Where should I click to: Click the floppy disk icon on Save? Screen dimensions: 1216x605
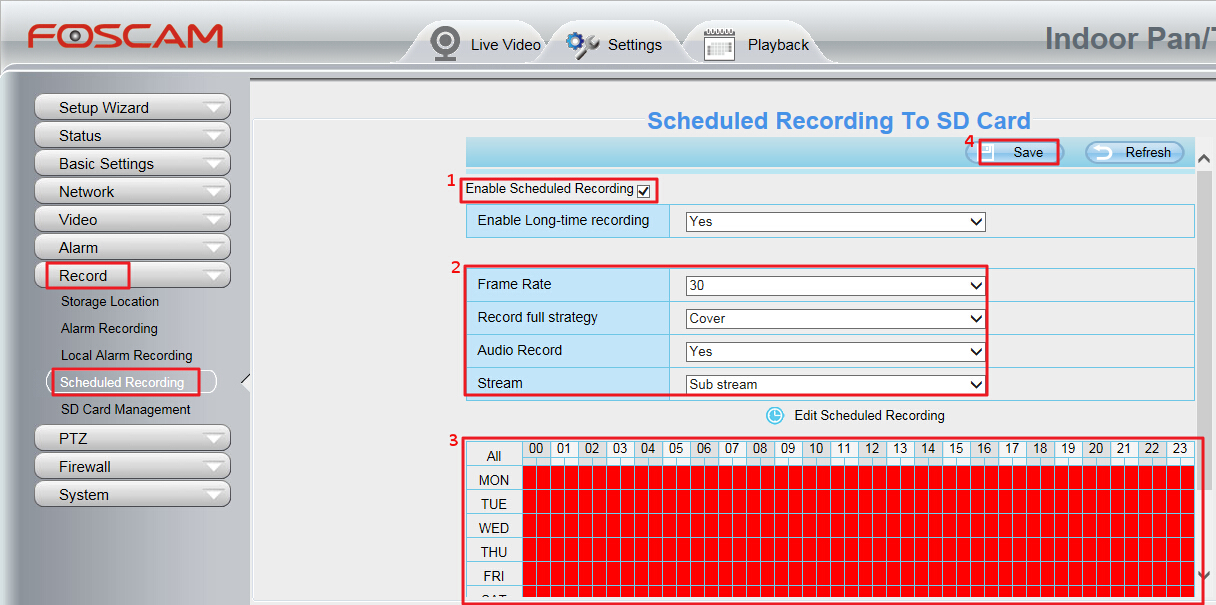tap(988, 152)
